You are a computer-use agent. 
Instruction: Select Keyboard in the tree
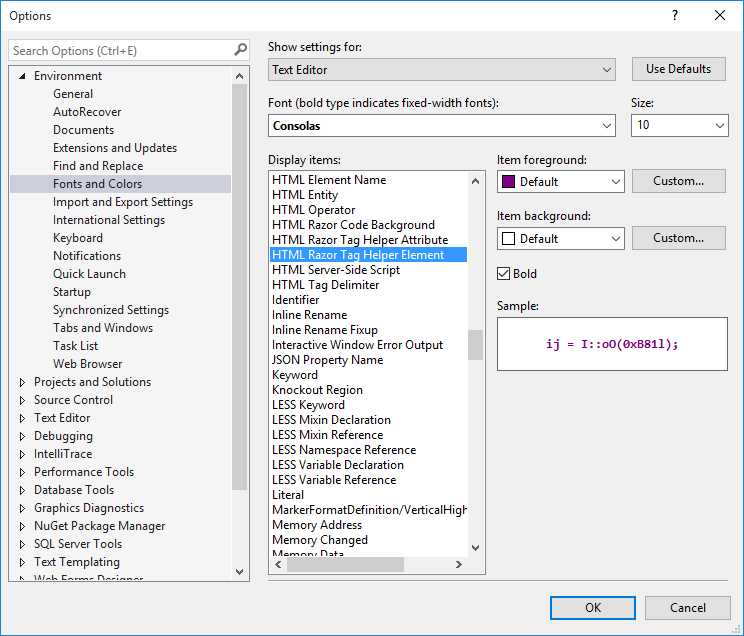tap(78, 238)
